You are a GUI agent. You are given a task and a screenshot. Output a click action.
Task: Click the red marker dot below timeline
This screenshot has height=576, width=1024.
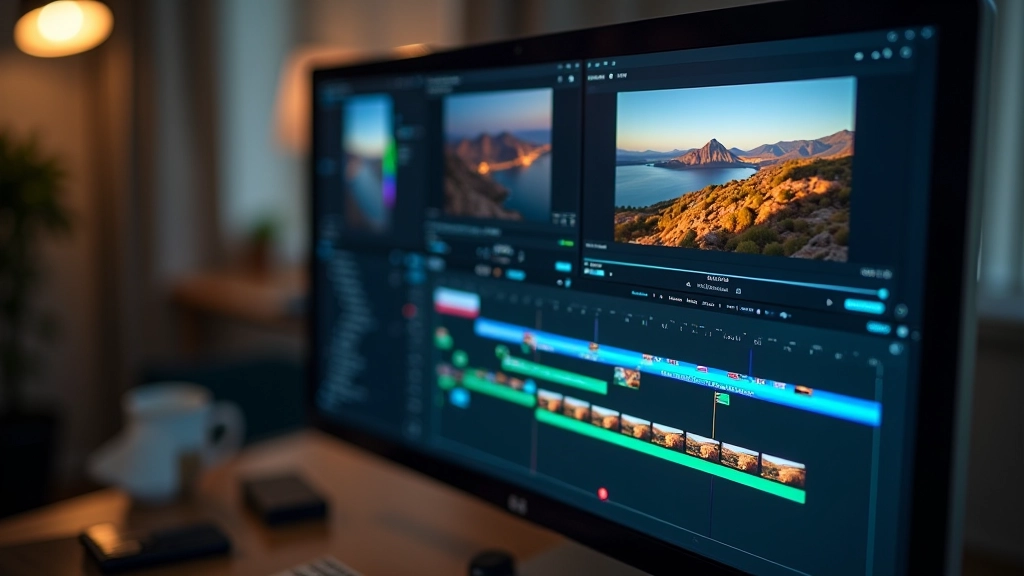point(603,494)
